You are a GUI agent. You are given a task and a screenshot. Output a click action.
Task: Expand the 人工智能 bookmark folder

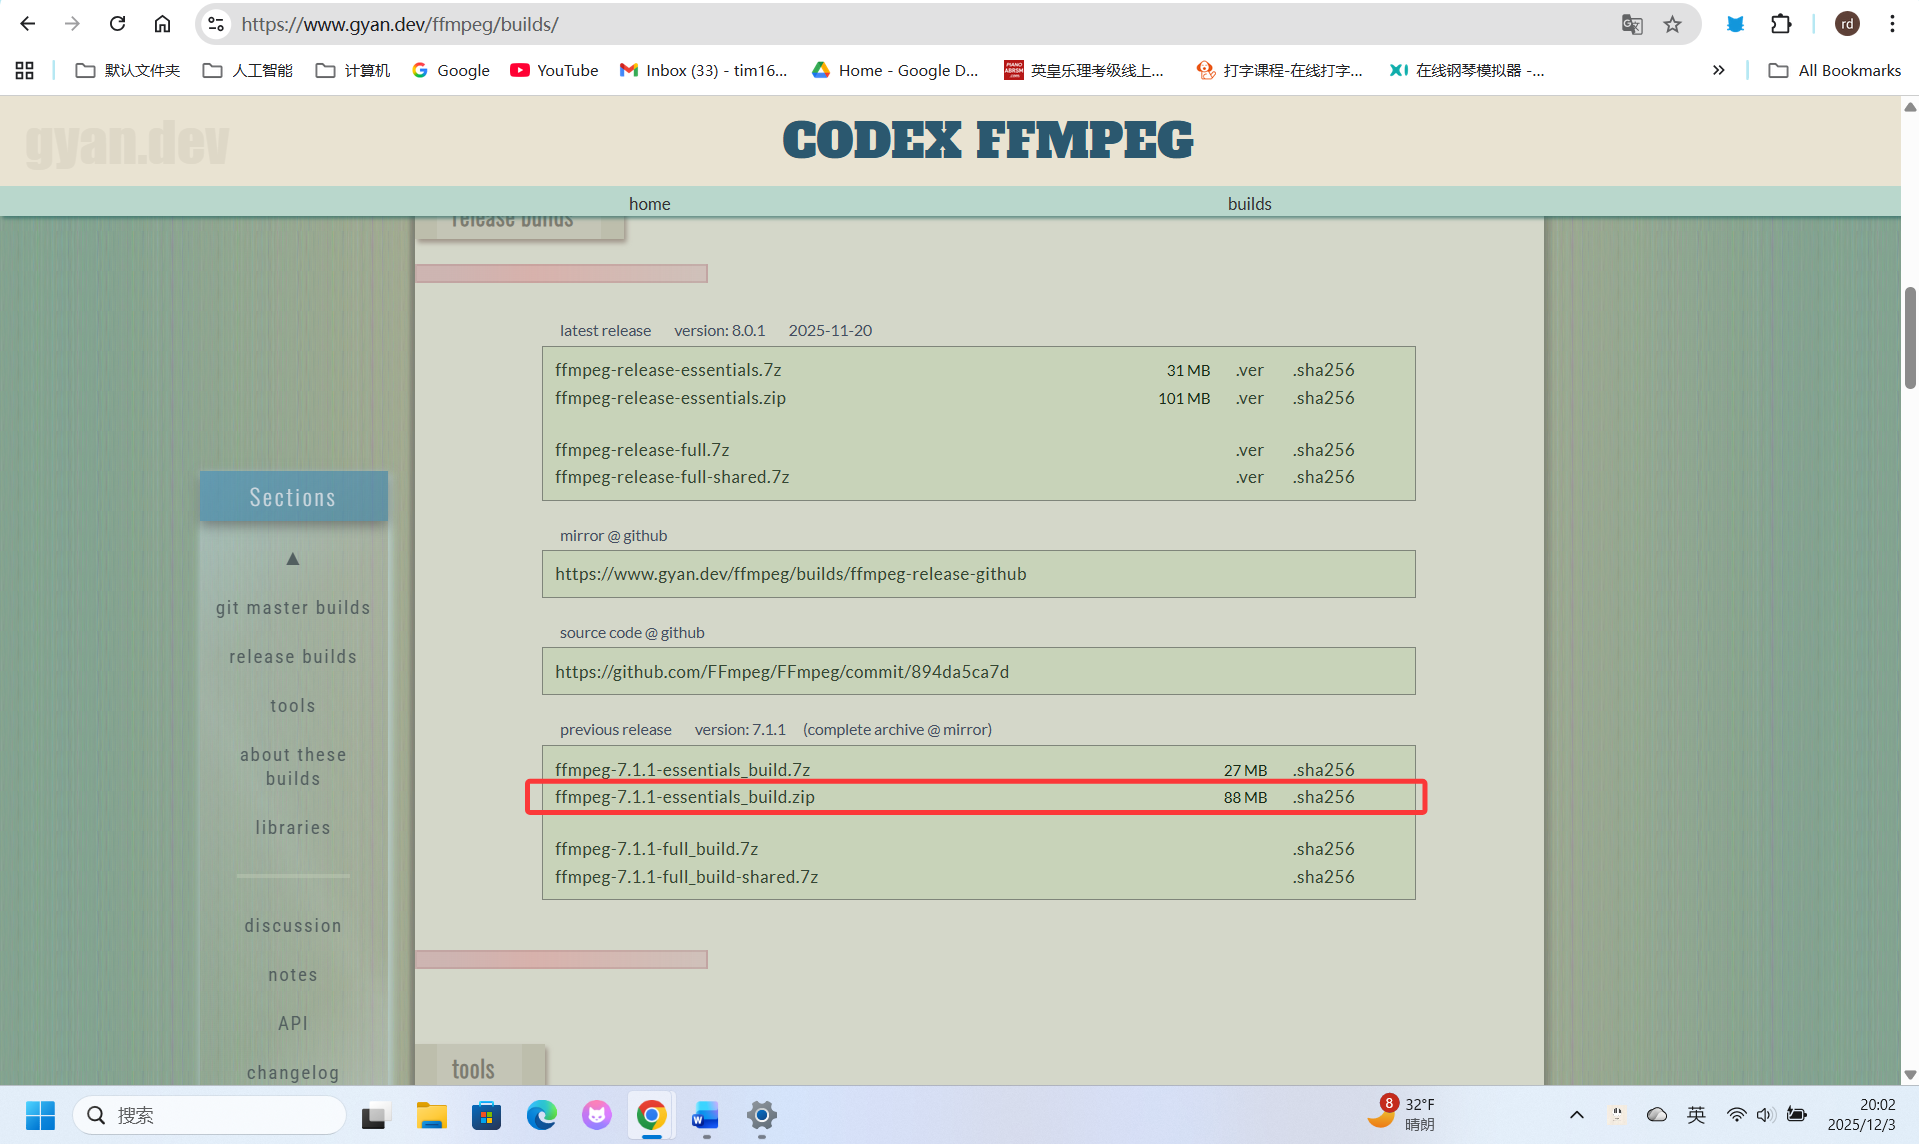(x=248, y=70)
